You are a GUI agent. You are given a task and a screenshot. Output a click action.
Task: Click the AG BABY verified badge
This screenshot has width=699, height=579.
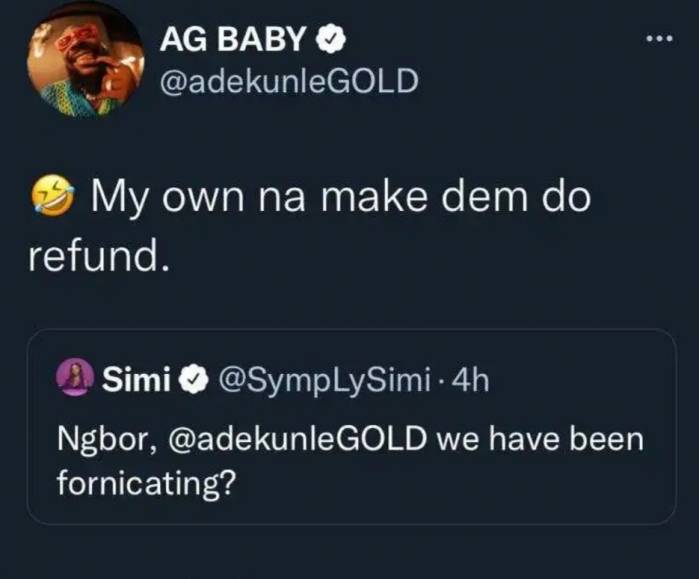click(331, 39)
